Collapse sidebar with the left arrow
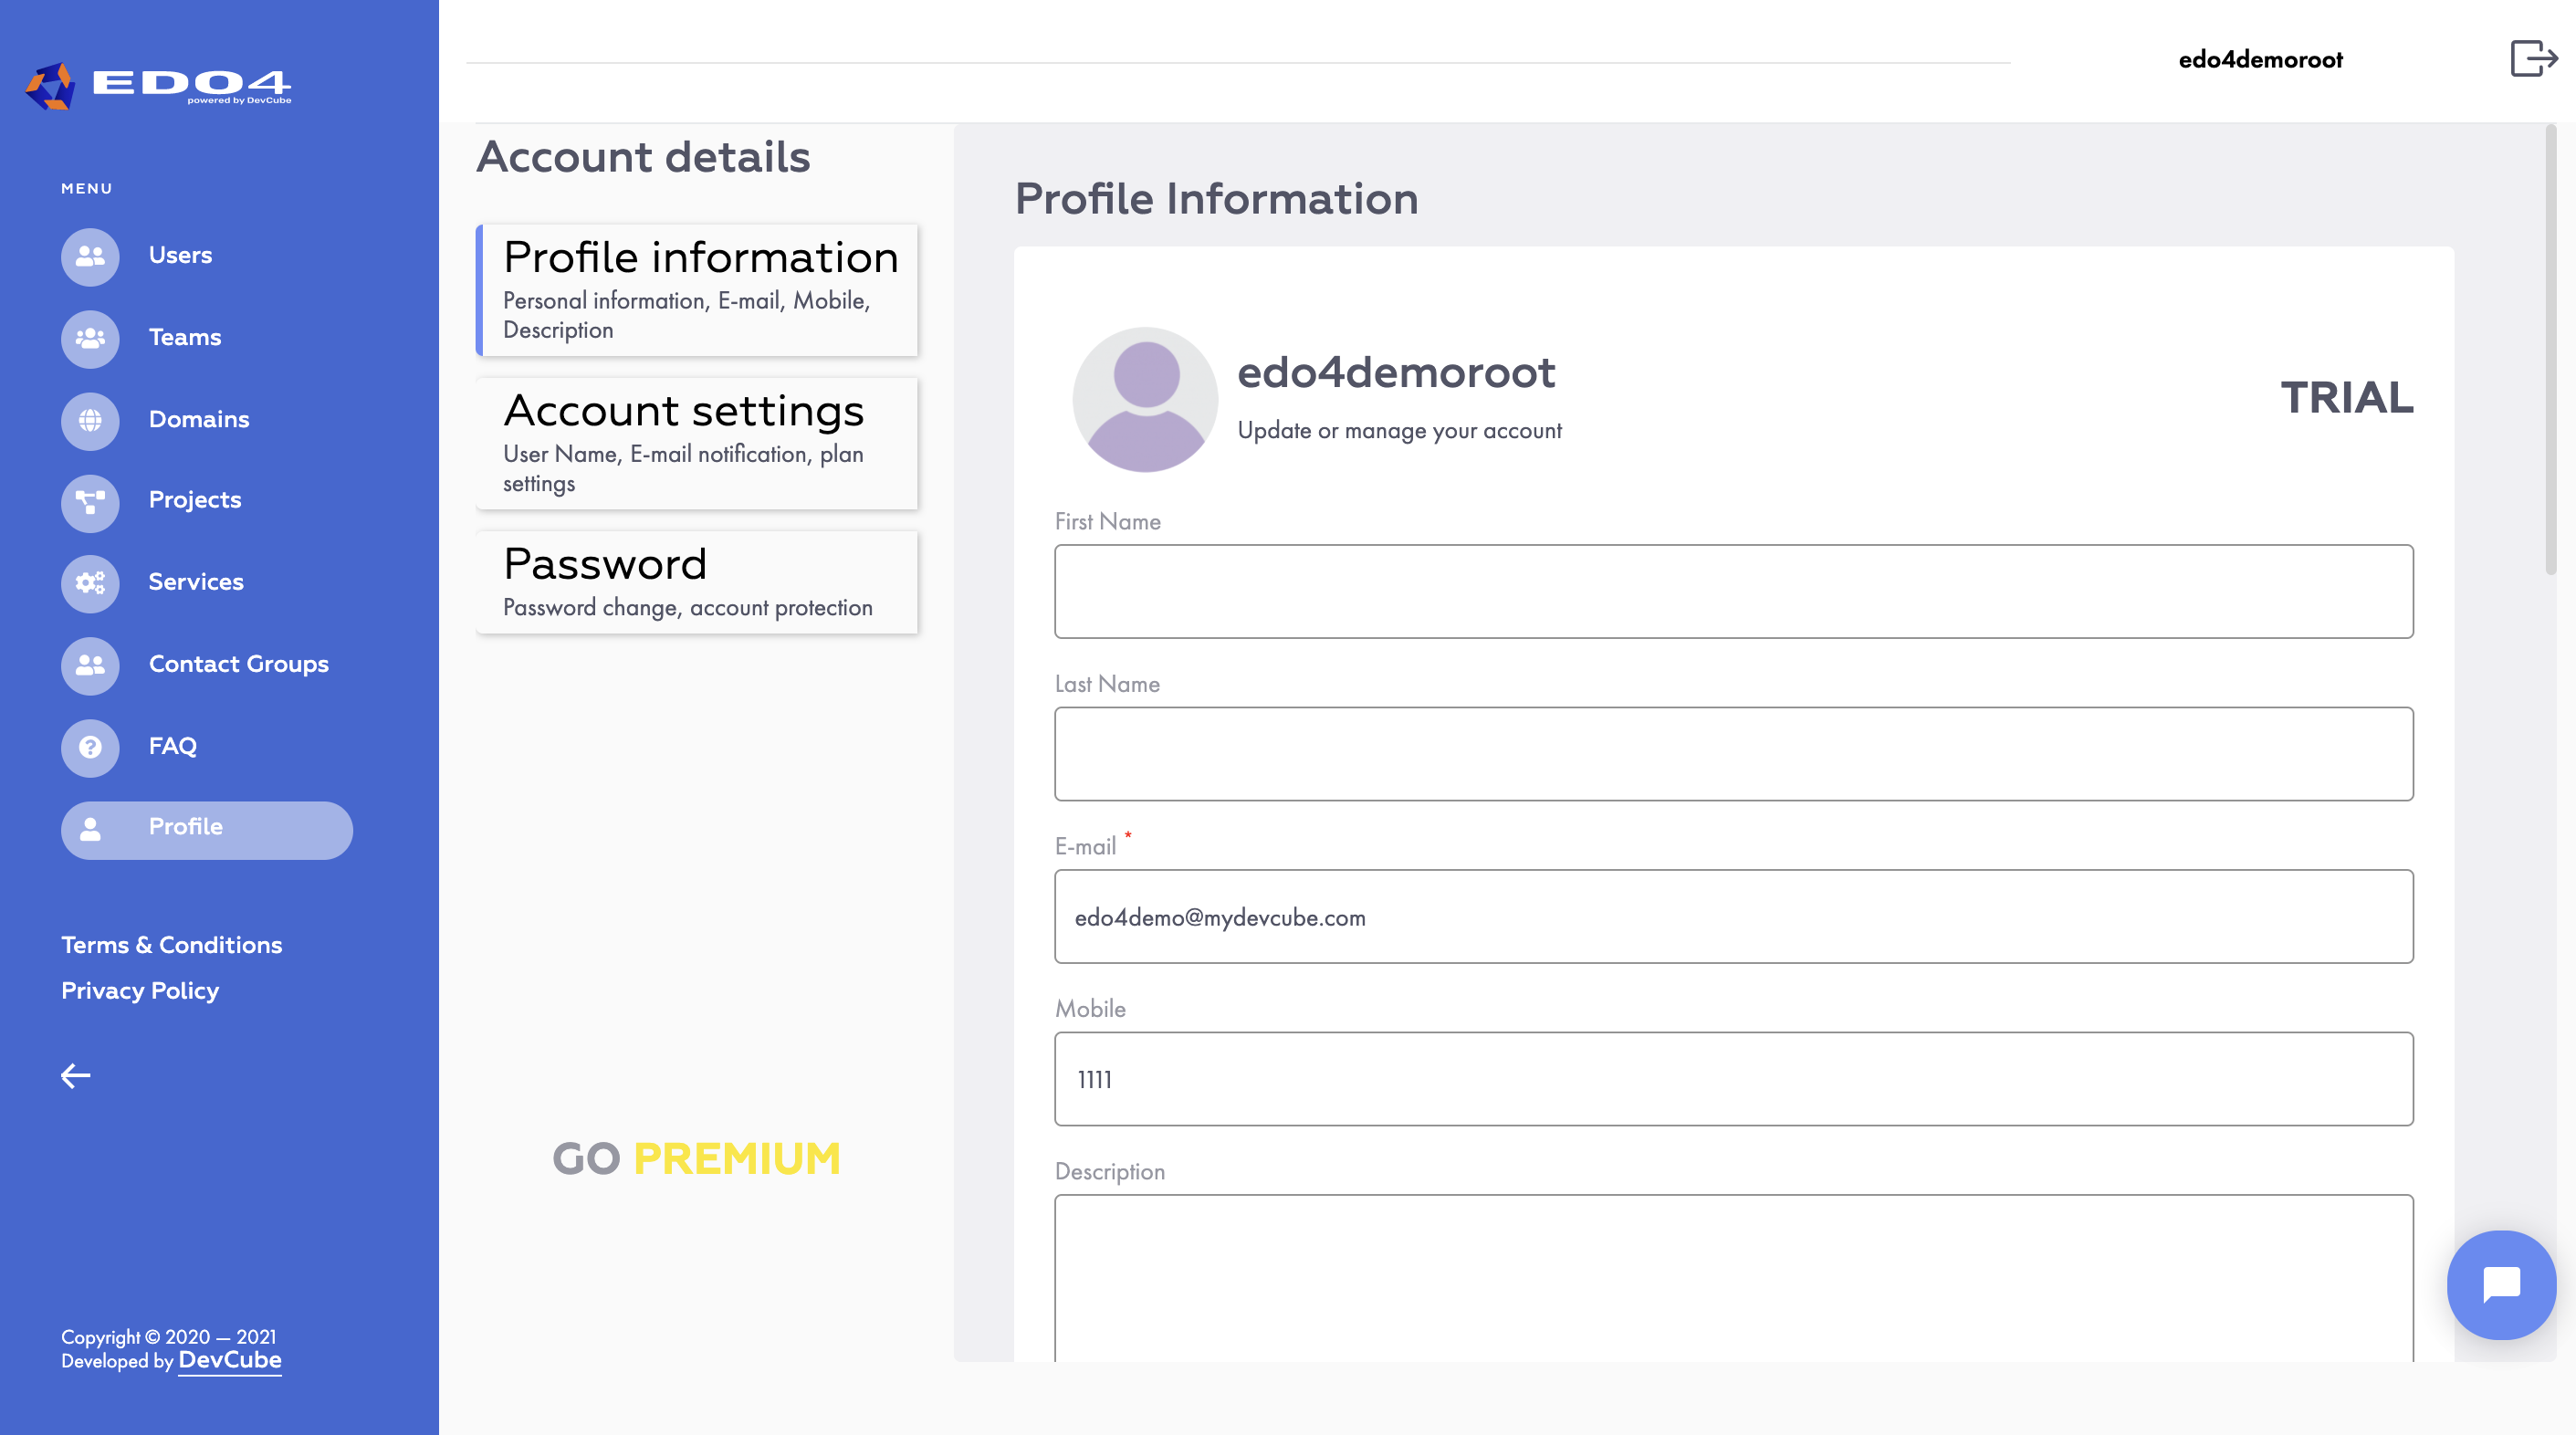 pos(76,1076)
